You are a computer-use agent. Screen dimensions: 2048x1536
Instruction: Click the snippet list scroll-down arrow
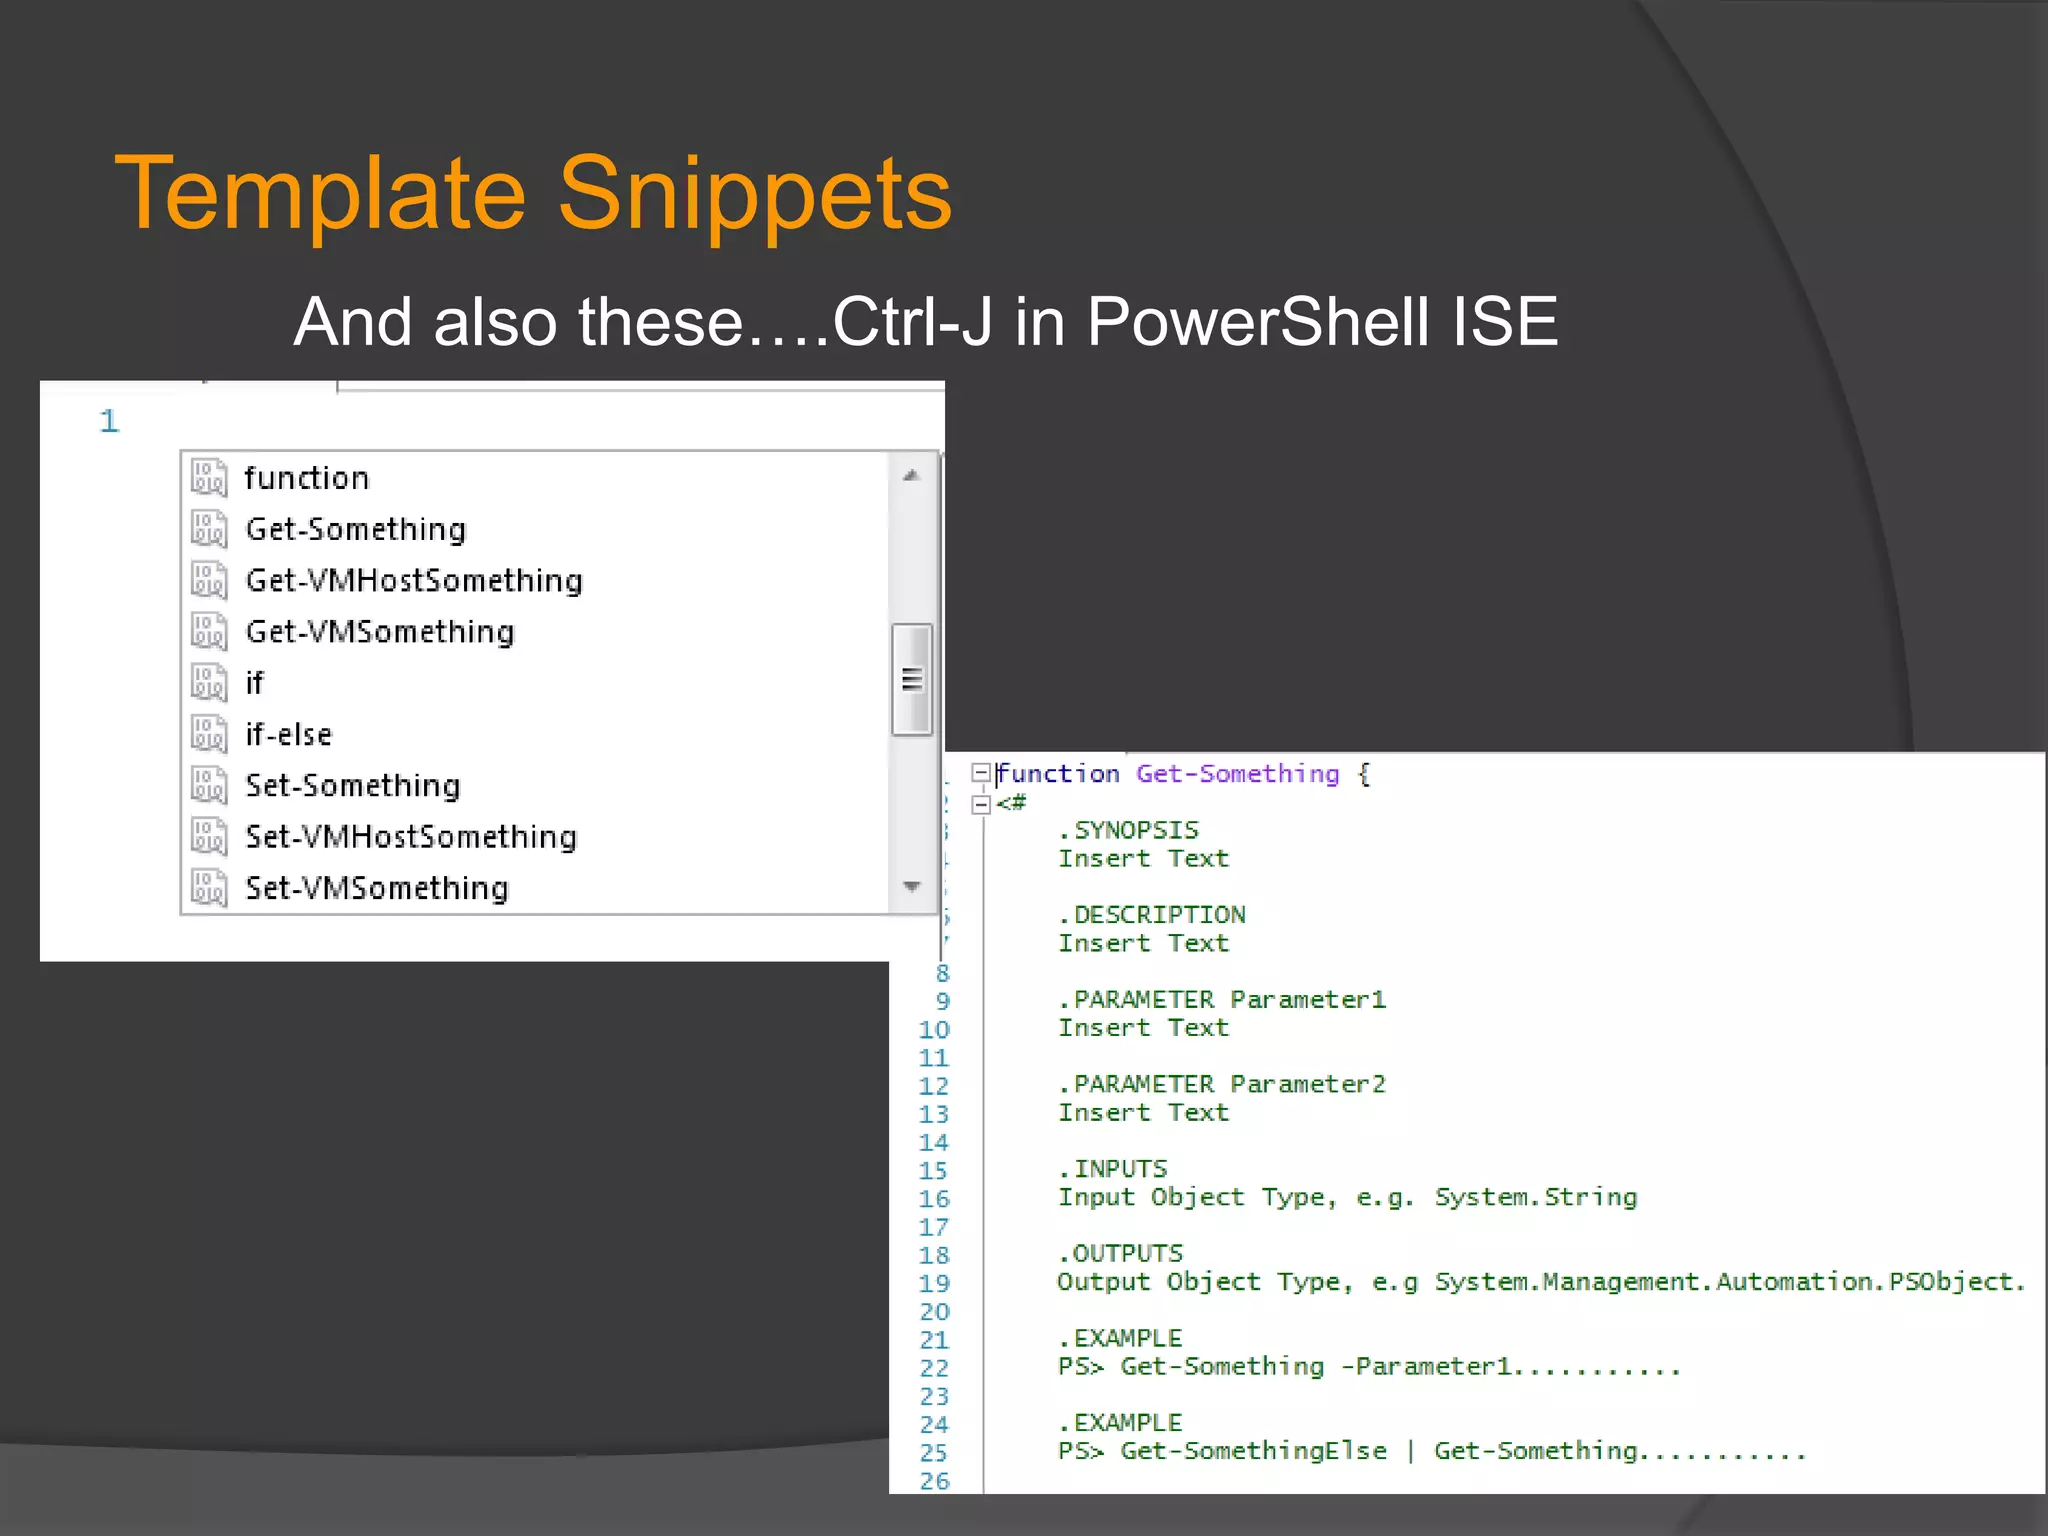tap(911, 886)
